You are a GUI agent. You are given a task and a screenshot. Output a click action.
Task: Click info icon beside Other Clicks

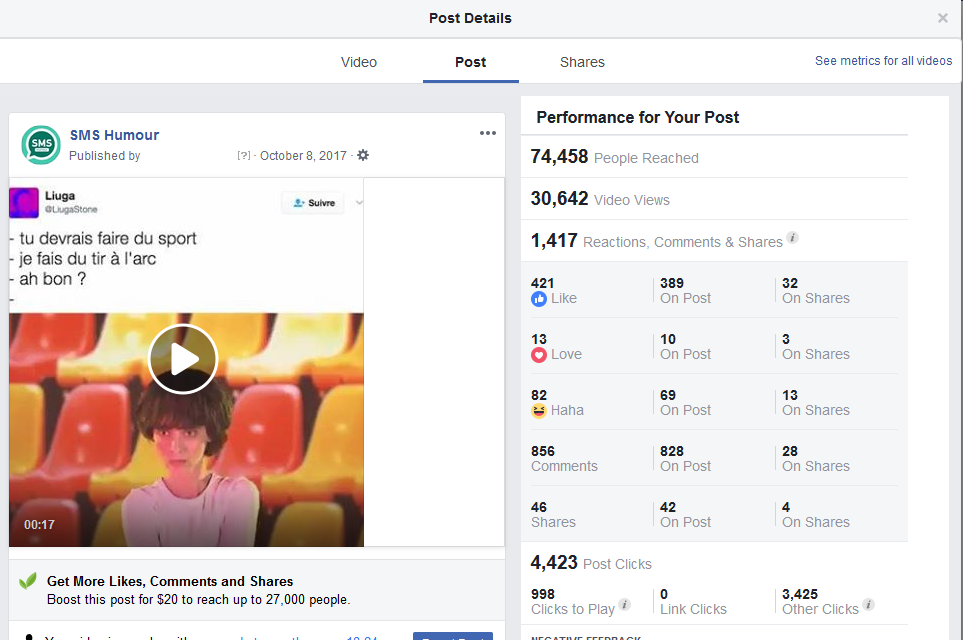[x=868, y=605]
